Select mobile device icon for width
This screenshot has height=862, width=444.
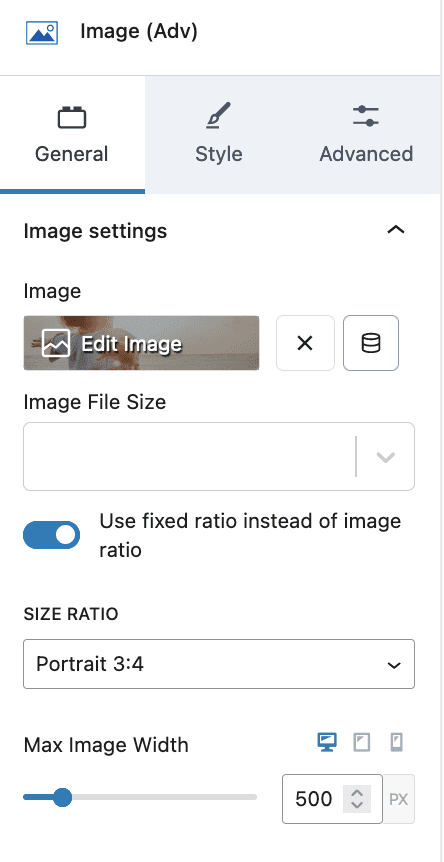pos(396,743)
